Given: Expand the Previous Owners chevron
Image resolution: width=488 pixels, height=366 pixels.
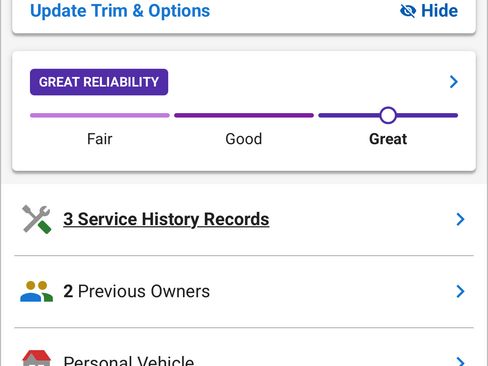Looking at the screenshot, I should click(x=460, y=291).
